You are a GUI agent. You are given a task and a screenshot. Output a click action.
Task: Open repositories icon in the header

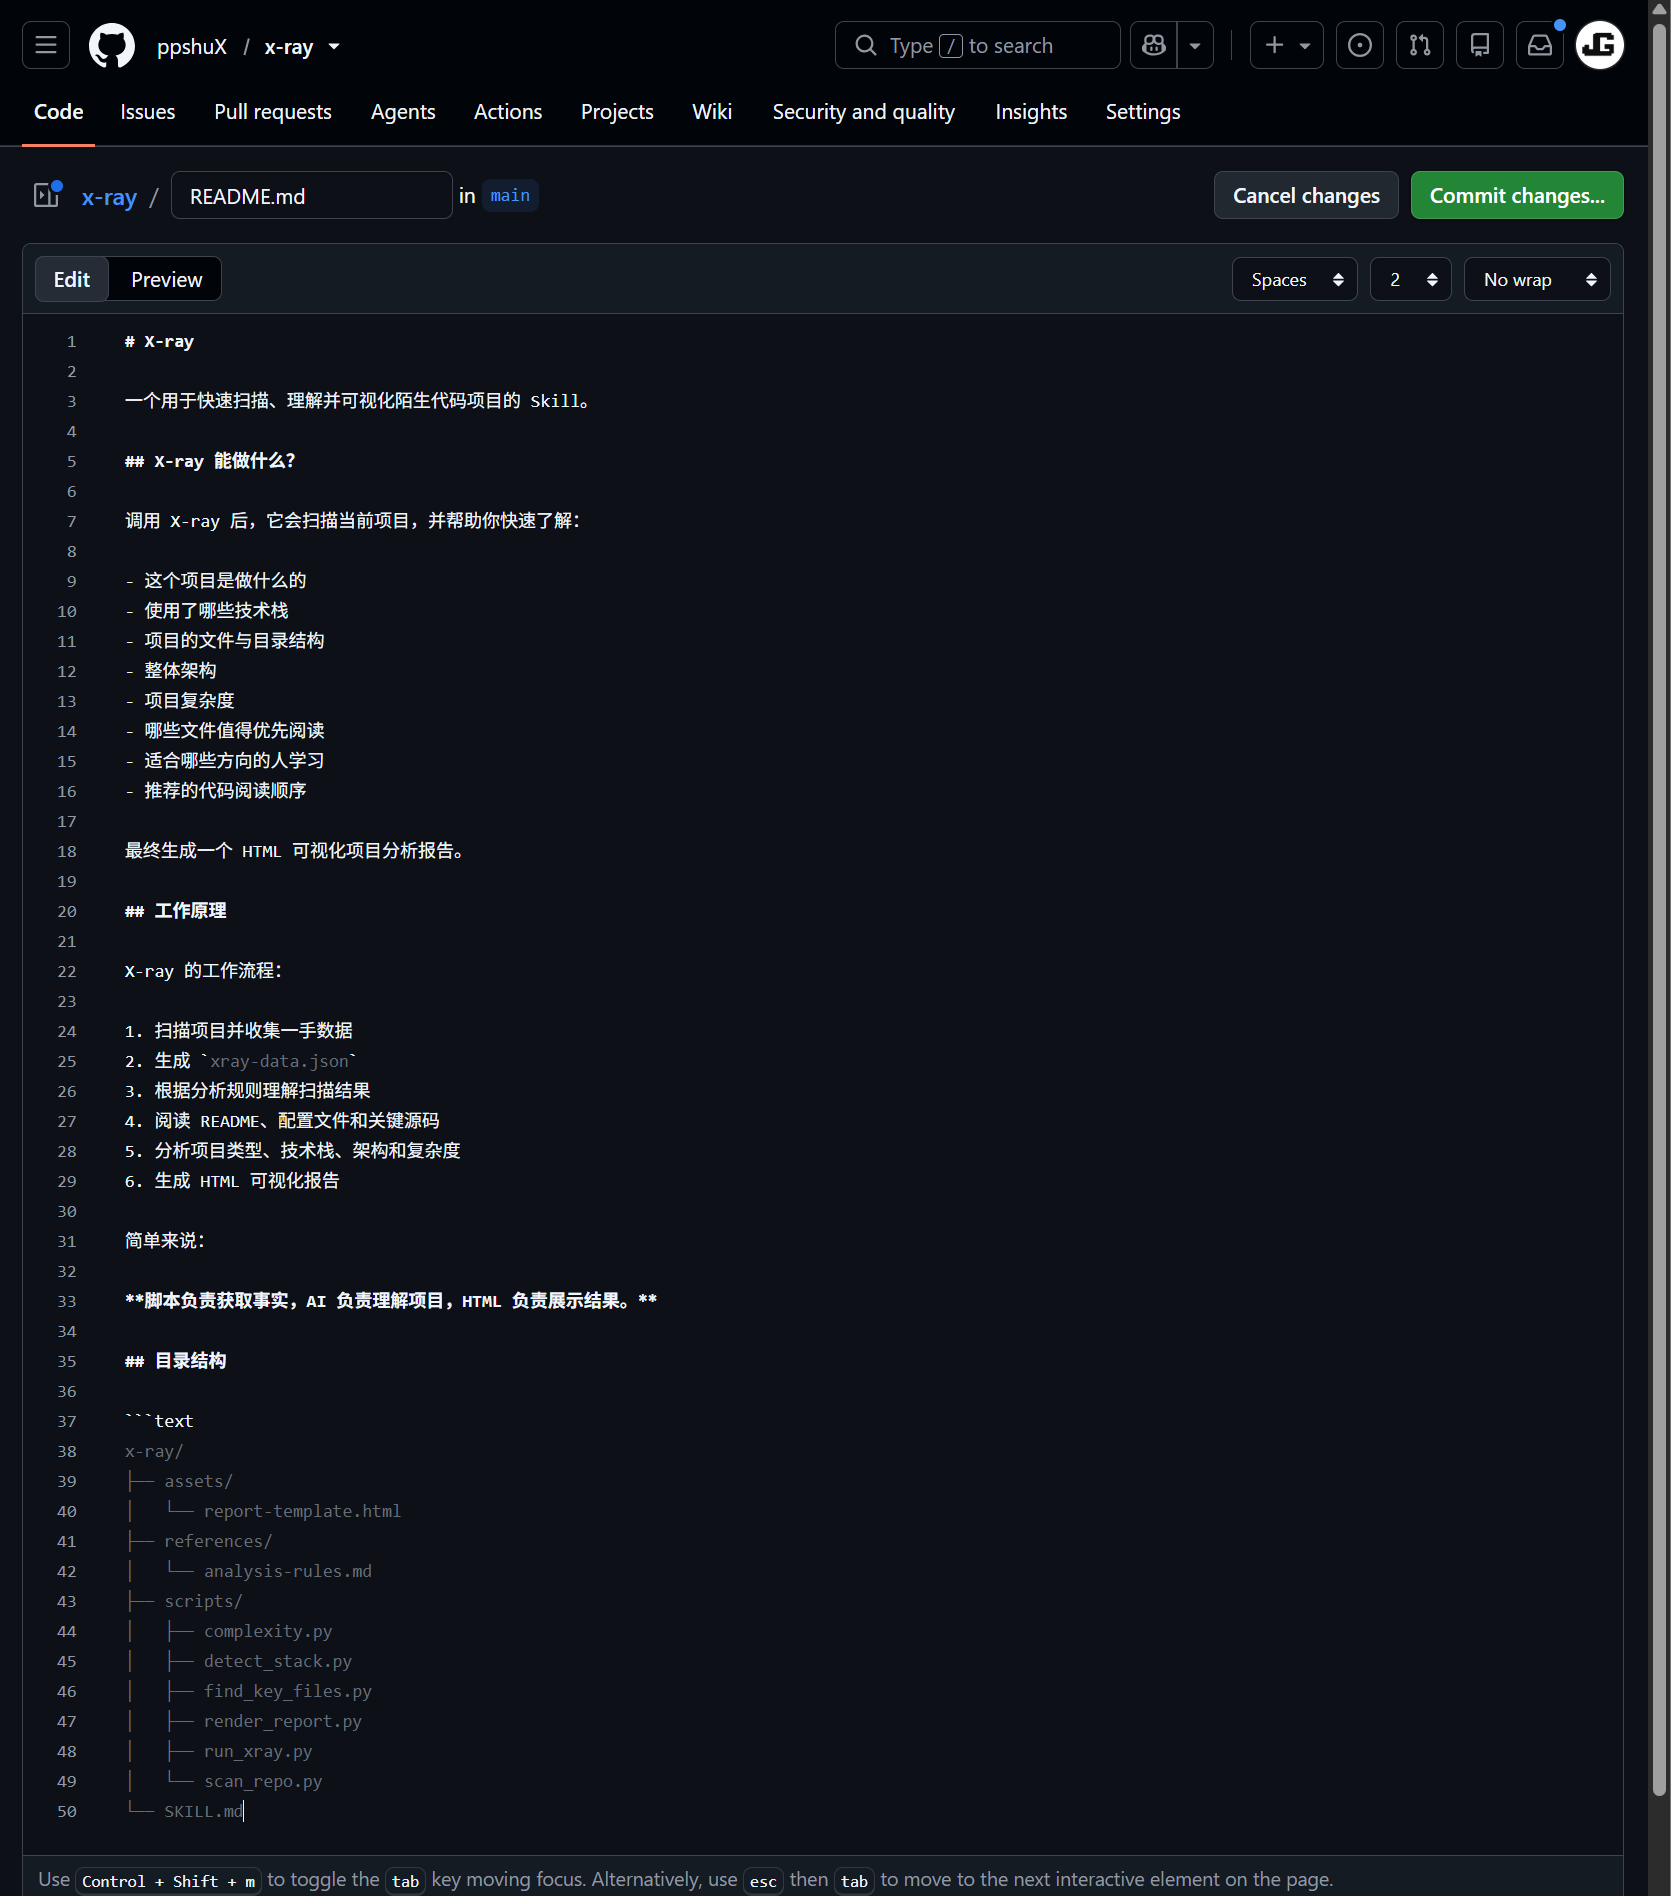tap(1480, 45)
